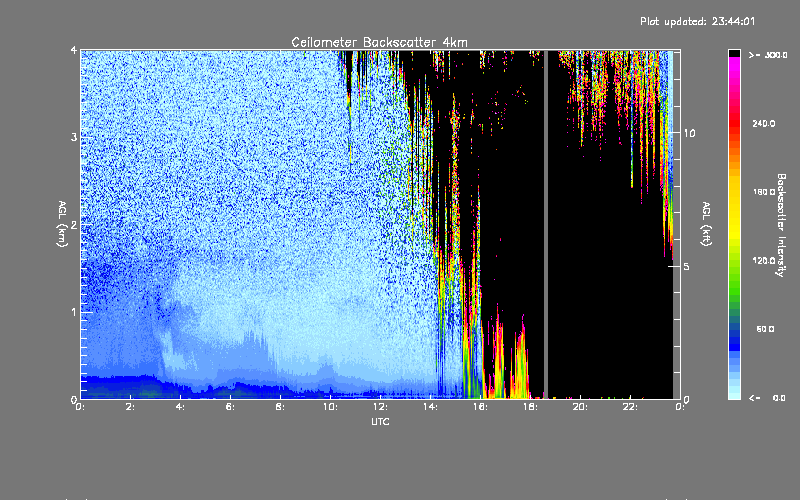Click the left 'AGL (km)' axis label
The height and width of the screenshot is (500, 800).
[63, 224]
